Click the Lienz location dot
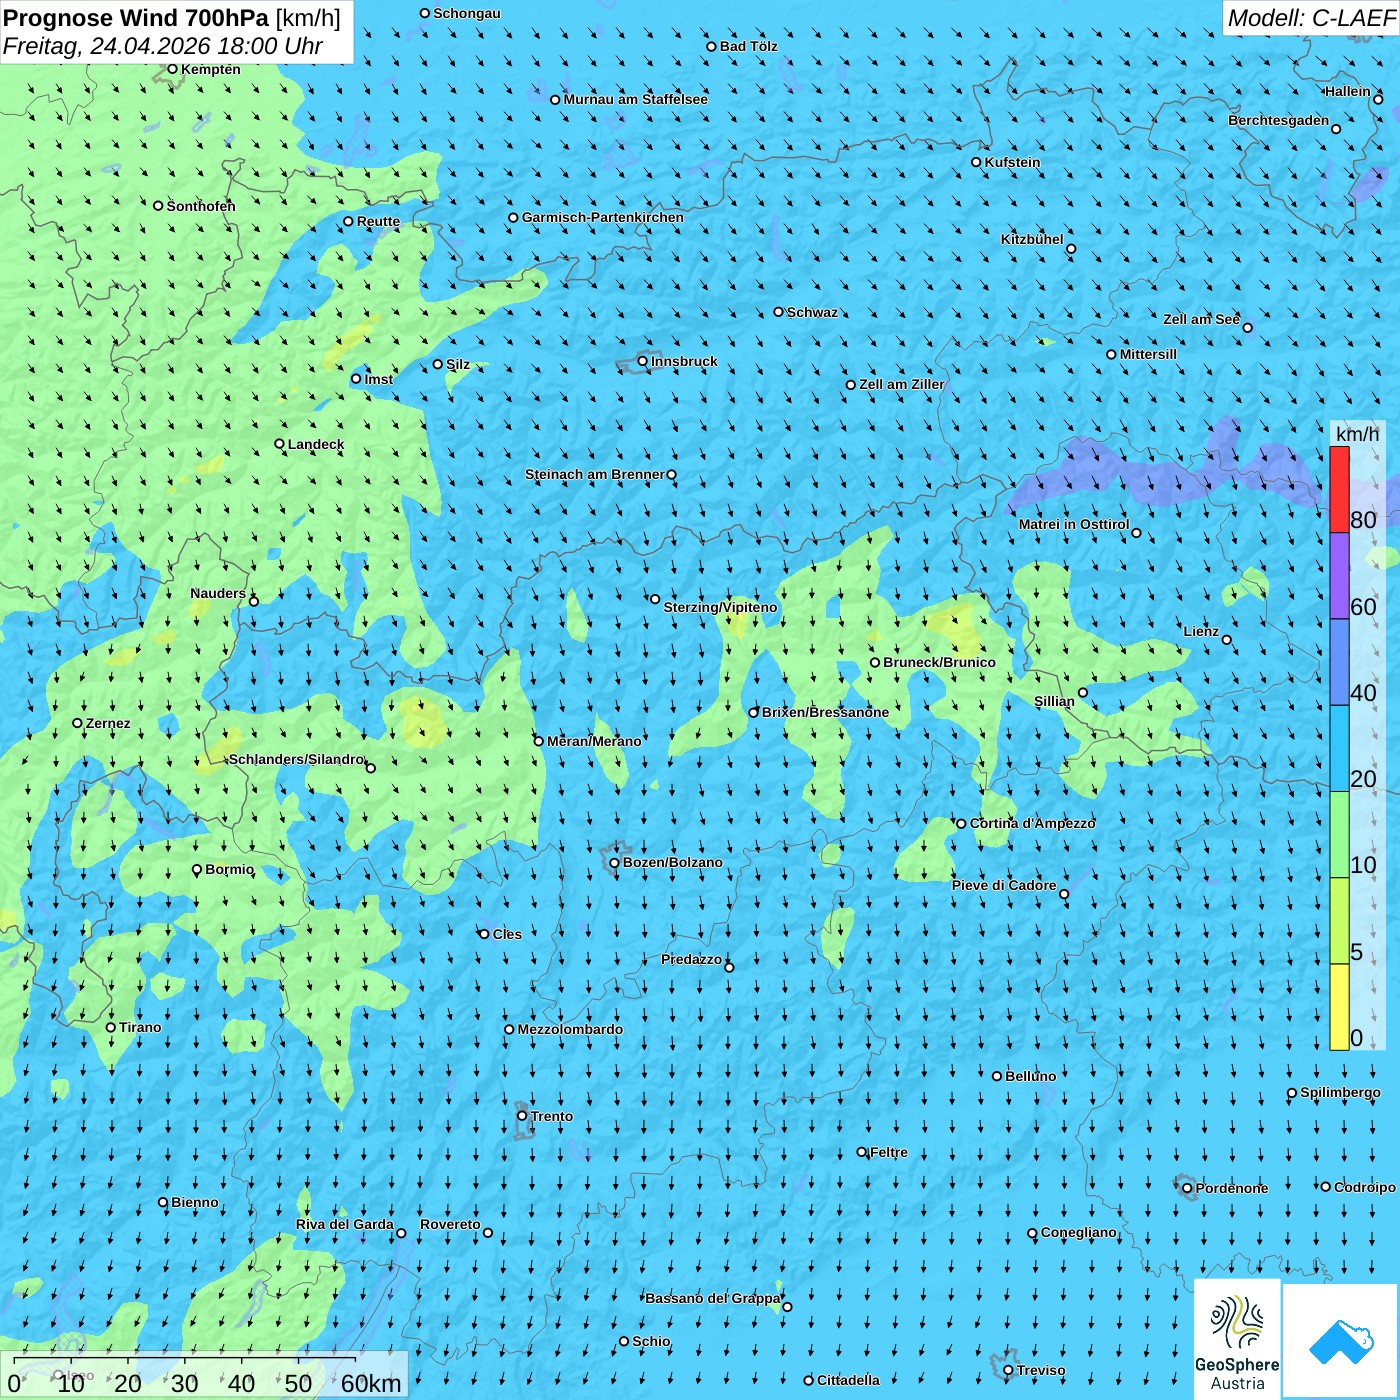 pos(1227,640)
